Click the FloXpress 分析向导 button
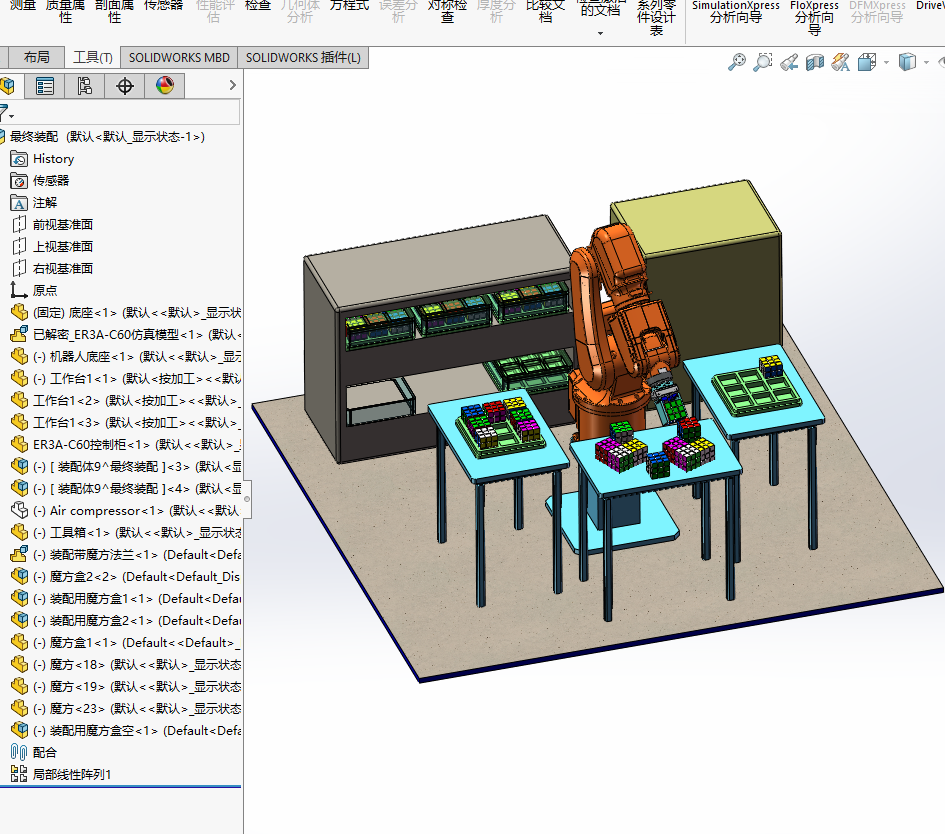 click(814, 14)
